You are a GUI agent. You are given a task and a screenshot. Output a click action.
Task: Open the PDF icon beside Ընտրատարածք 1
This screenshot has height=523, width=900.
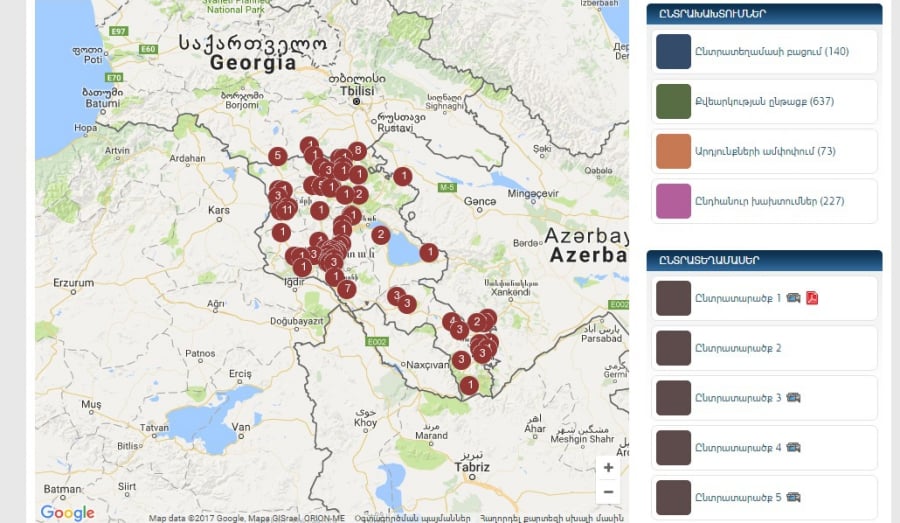point(812,298)
